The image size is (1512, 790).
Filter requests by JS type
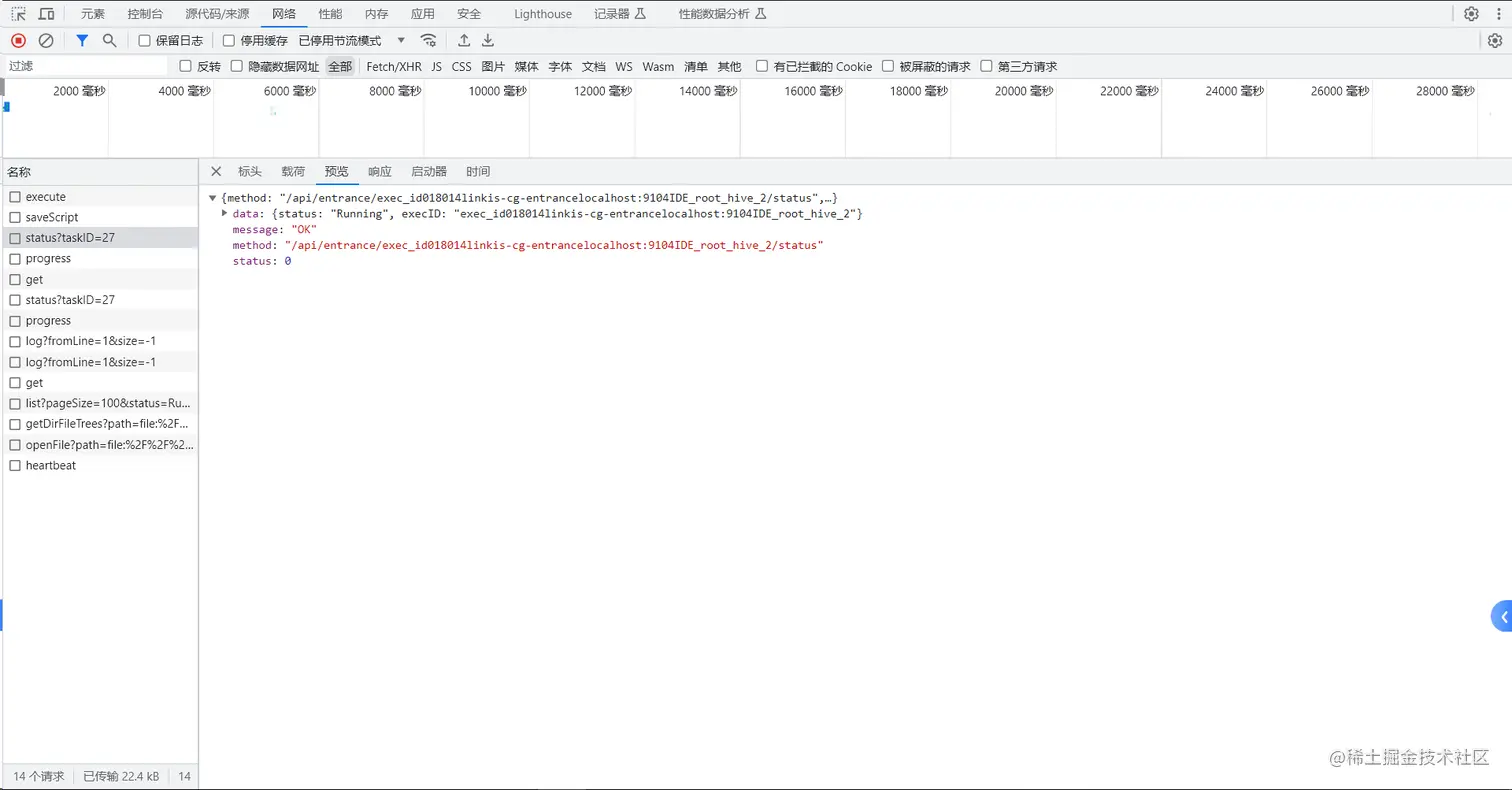click(x=437, y=66)
